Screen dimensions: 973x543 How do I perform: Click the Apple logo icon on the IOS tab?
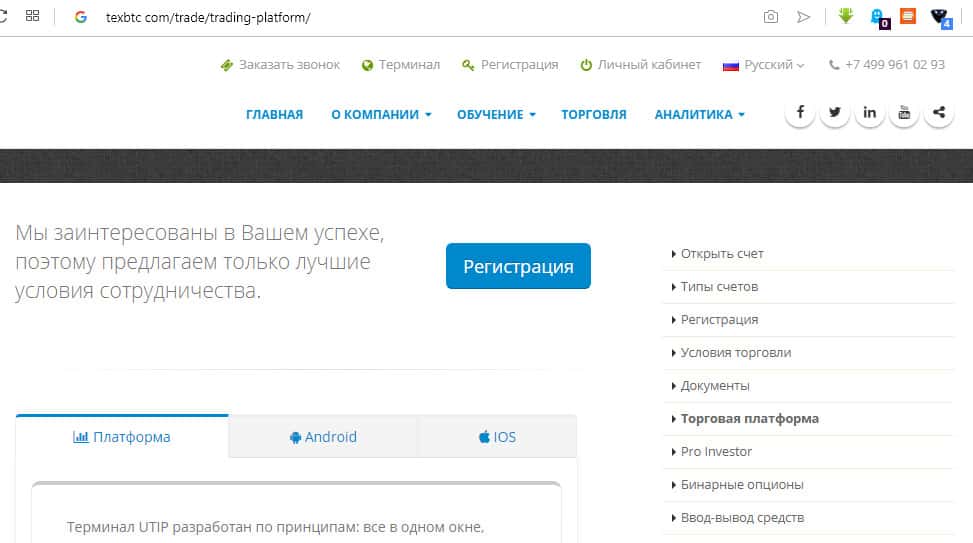(x=484, y=437)
